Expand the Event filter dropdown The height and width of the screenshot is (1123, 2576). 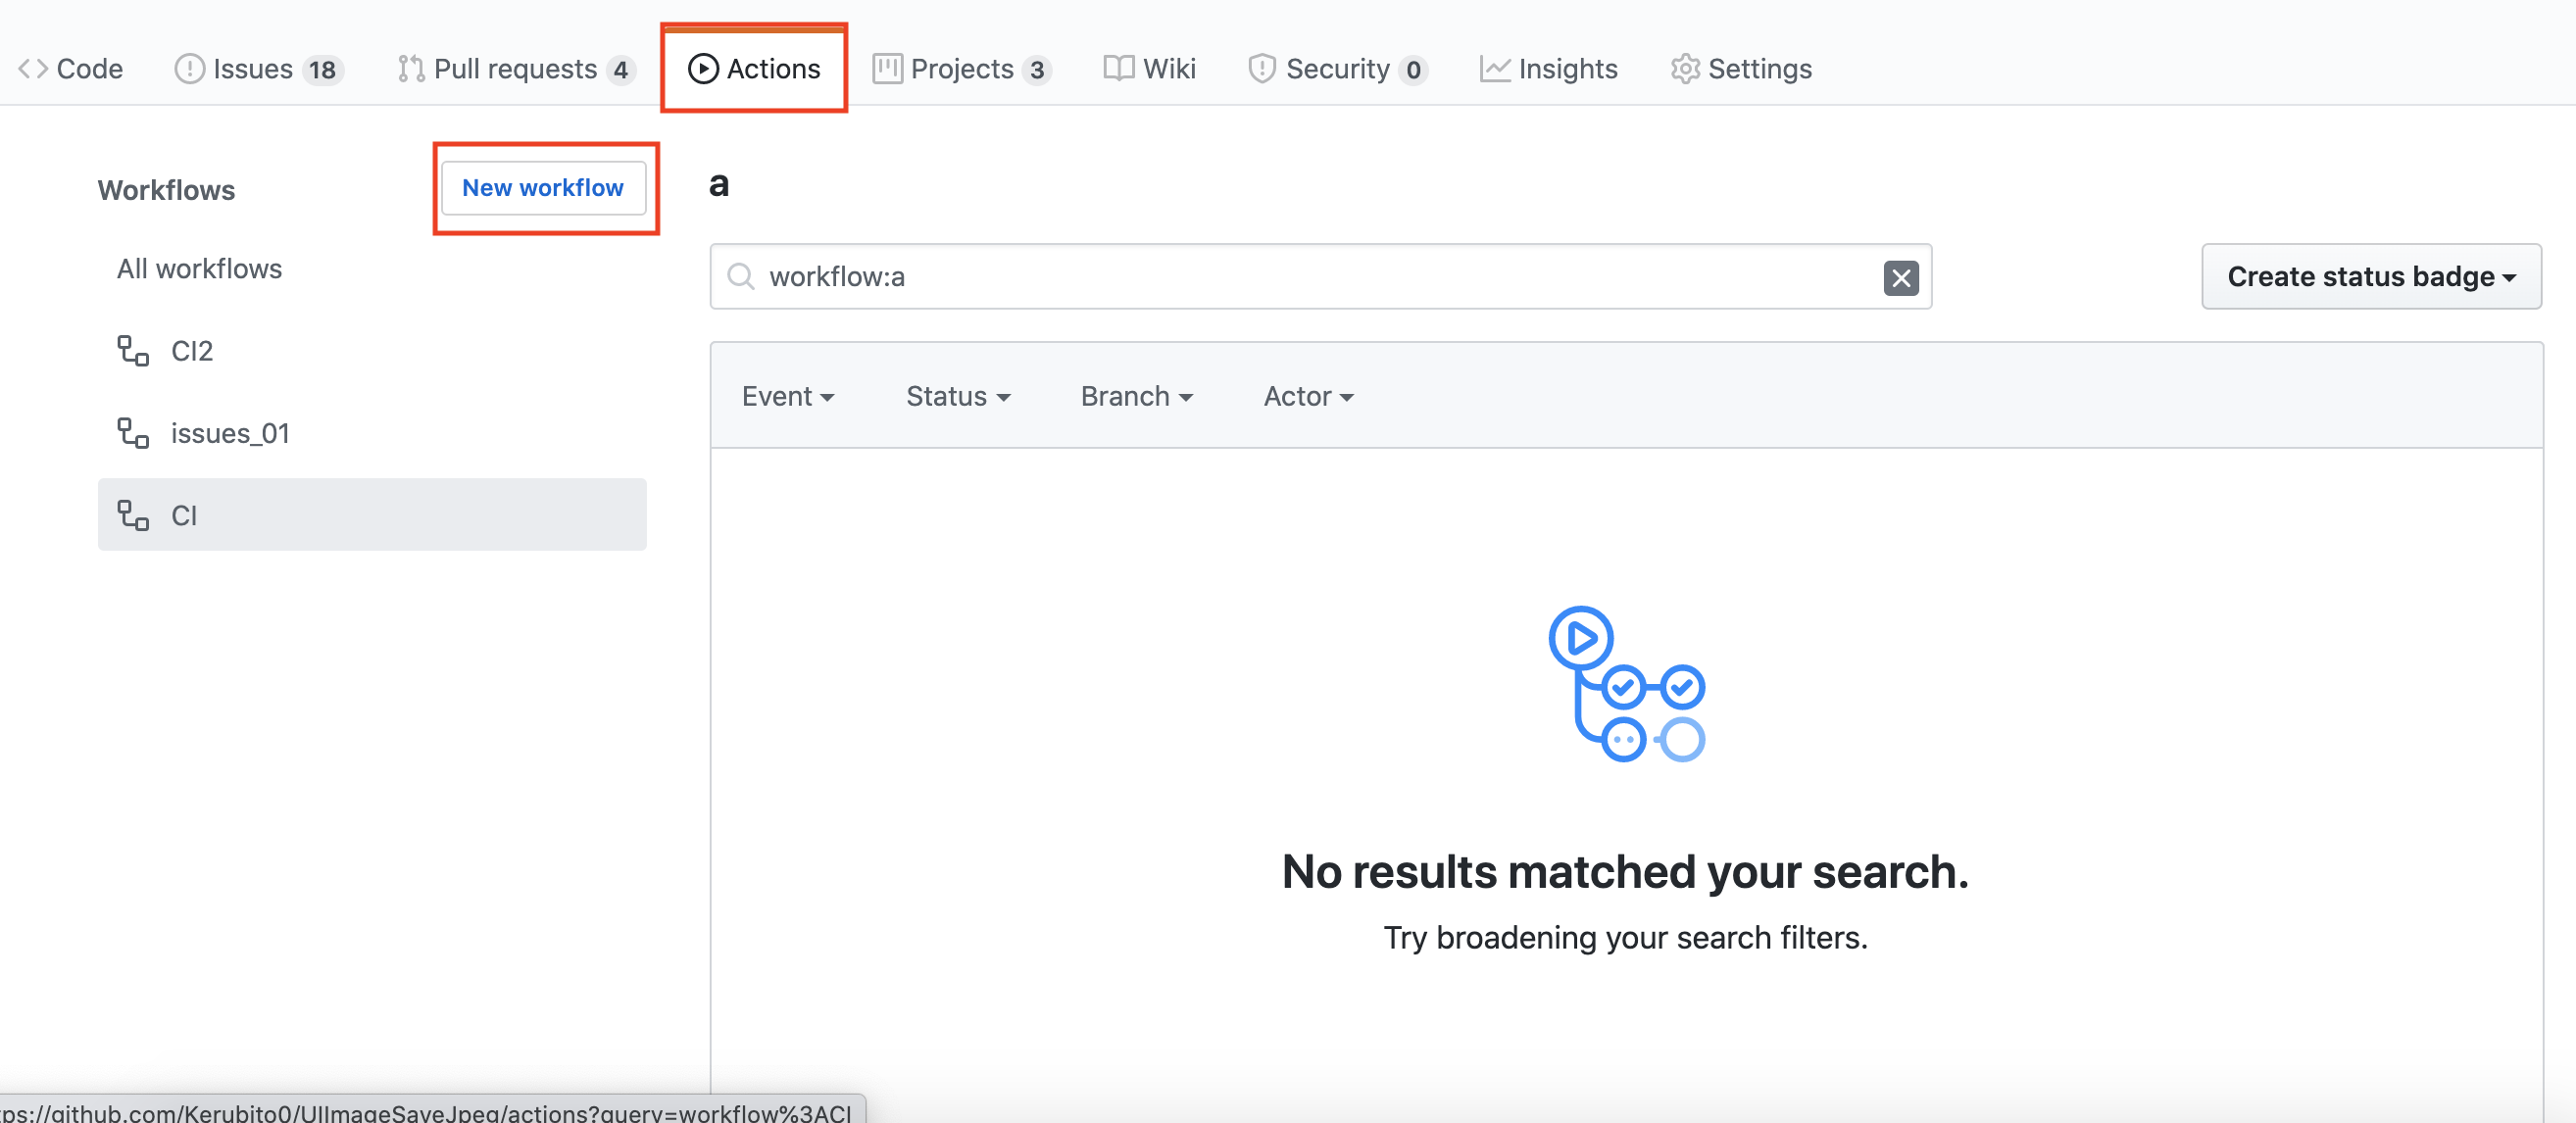click(788, 397)
